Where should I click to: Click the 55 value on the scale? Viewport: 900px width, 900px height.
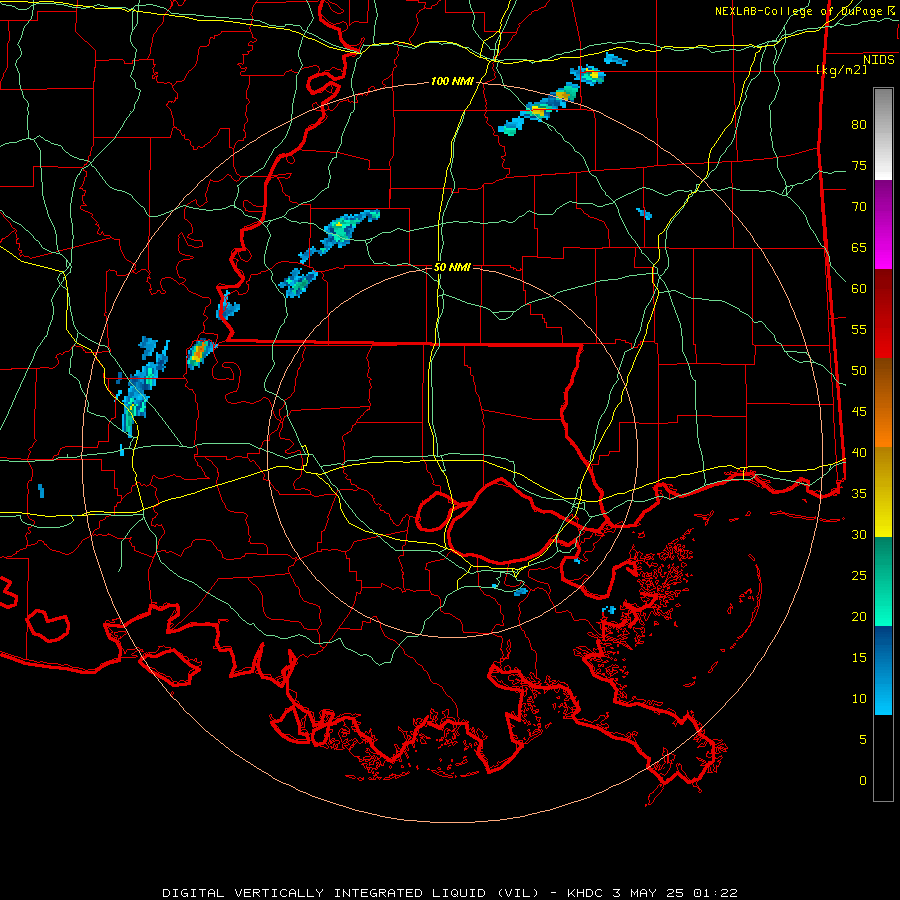[859, 329]
